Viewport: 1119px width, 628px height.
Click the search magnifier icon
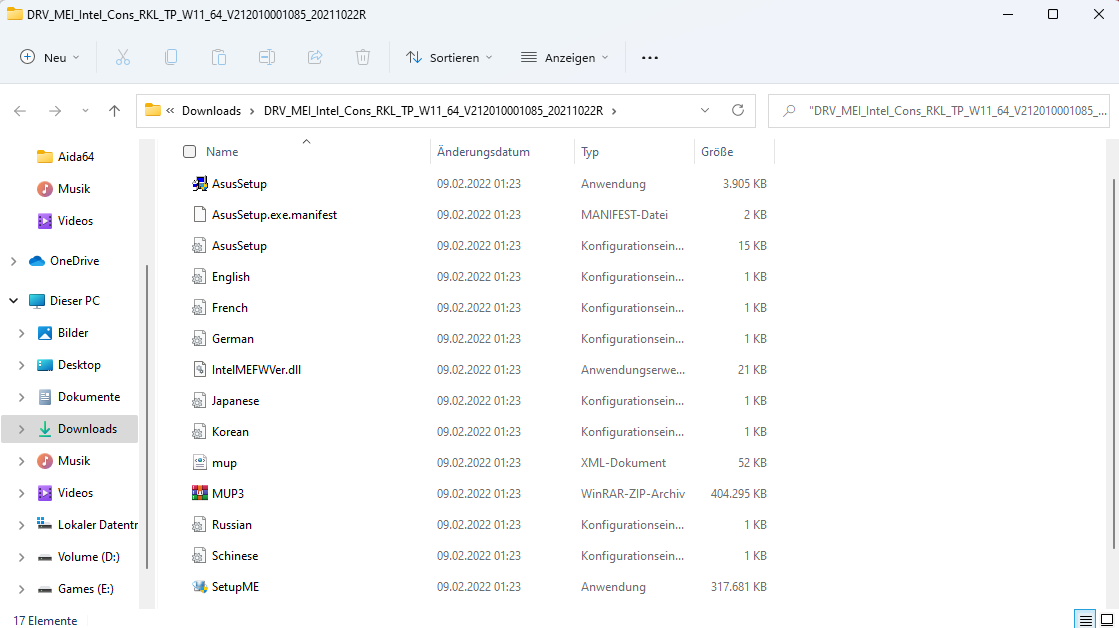(789, 111)
